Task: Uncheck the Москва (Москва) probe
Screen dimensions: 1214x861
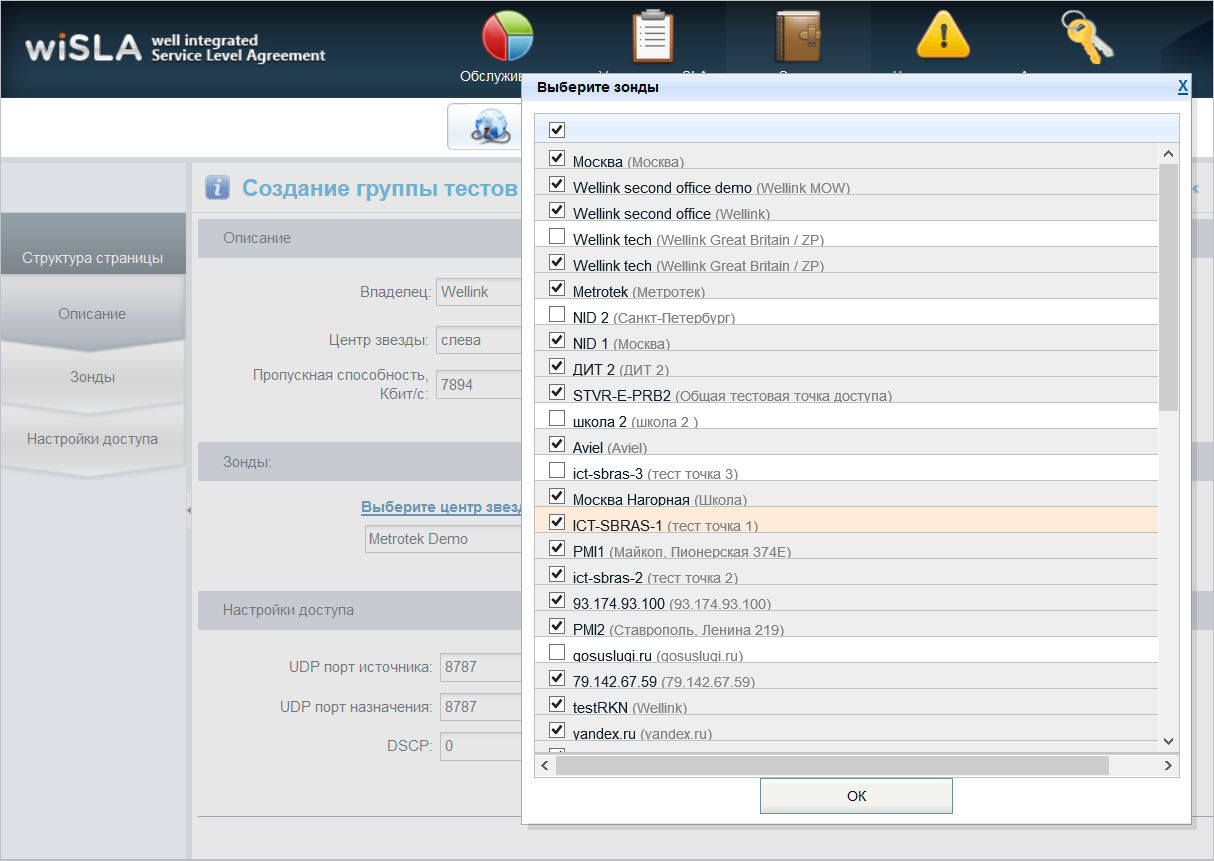Action: click(x=557, y=158)
